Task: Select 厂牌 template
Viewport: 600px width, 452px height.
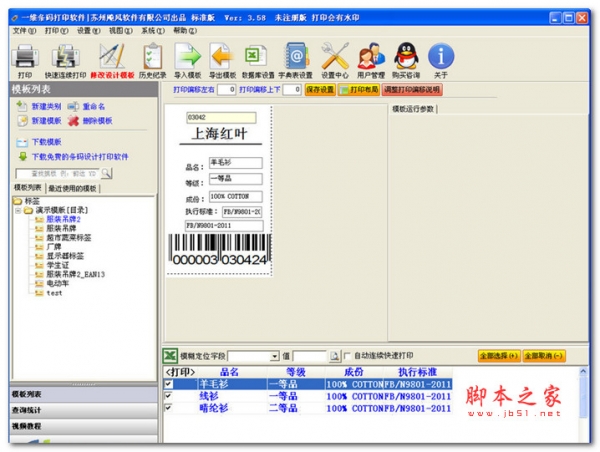Action: point(54,247)
